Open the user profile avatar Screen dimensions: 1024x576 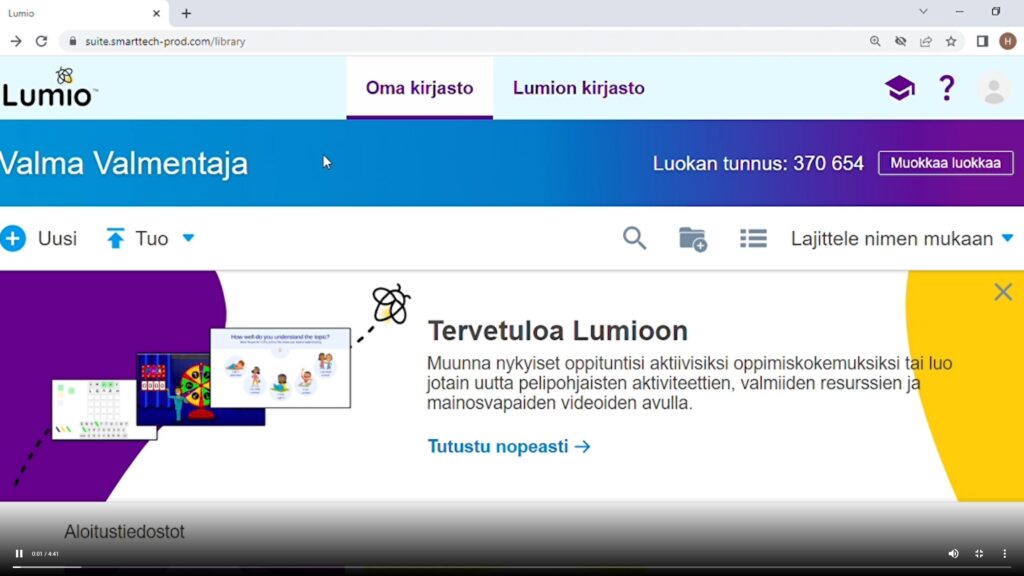coord(993,89)
